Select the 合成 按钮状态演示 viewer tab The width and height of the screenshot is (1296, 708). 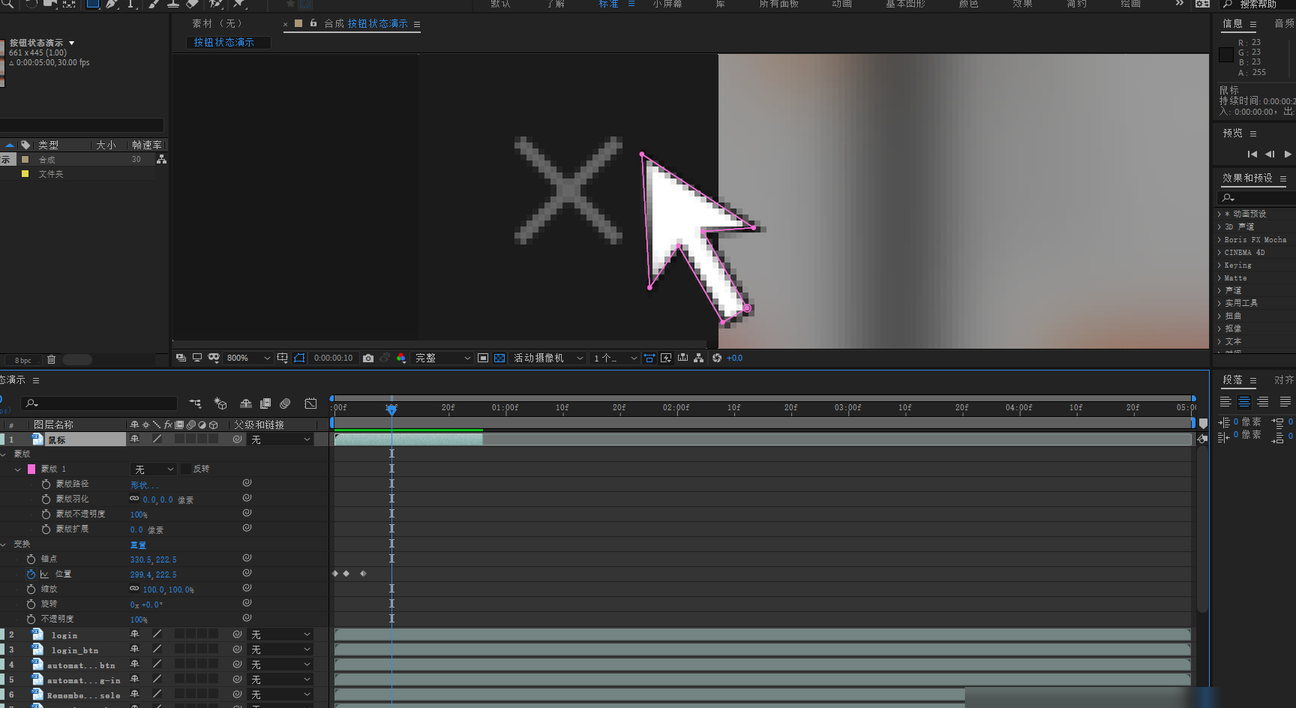365,23
